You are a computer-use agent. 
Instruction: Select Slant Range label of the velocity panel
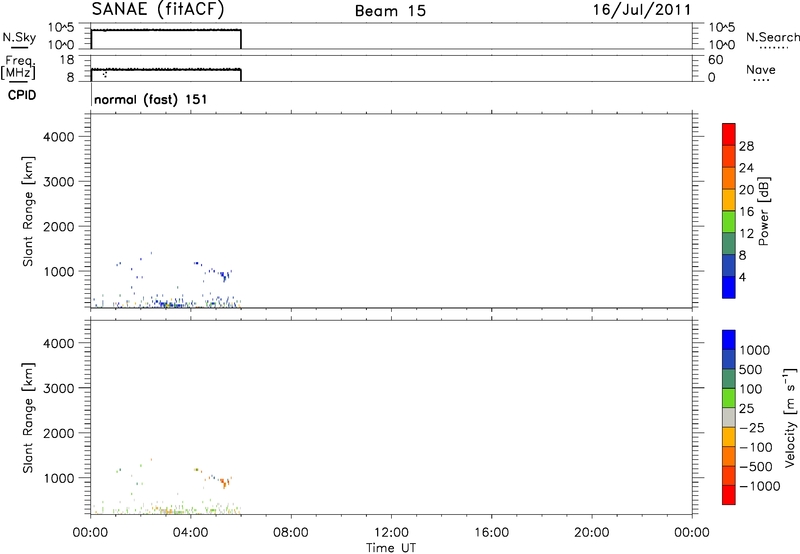28,418
